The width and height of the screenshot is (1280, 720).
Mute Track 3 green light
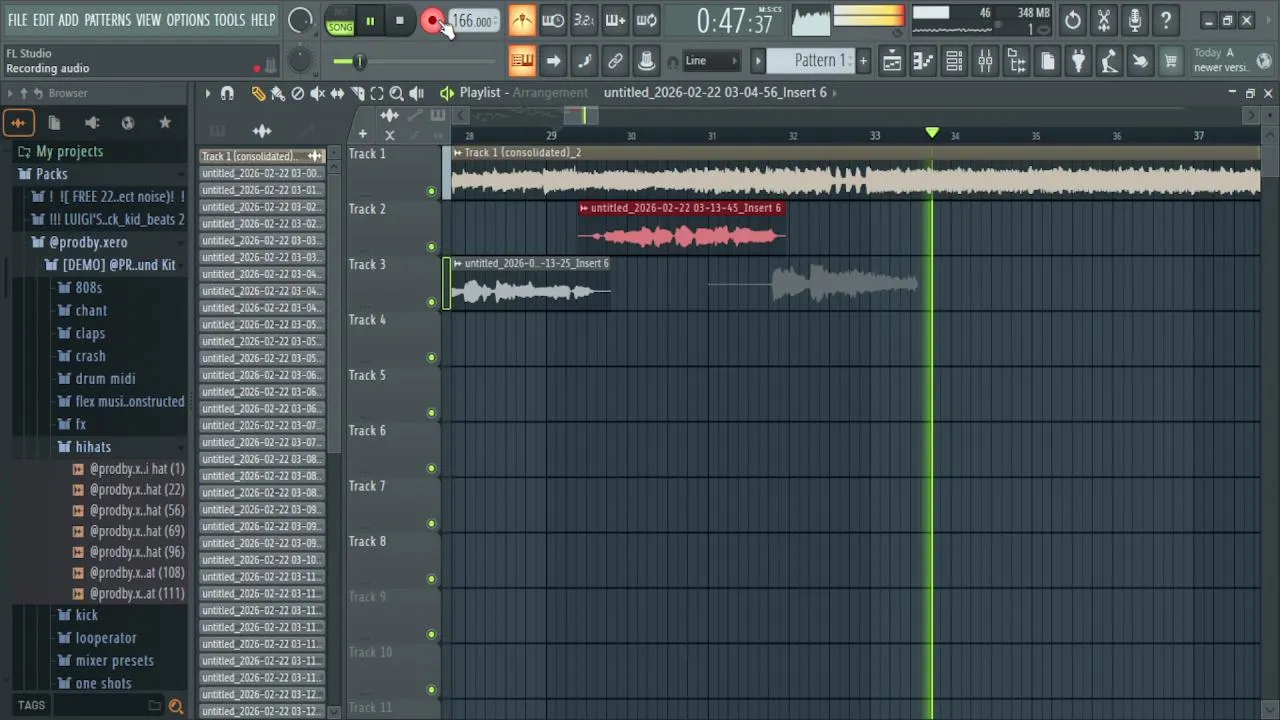coord(432,302)
